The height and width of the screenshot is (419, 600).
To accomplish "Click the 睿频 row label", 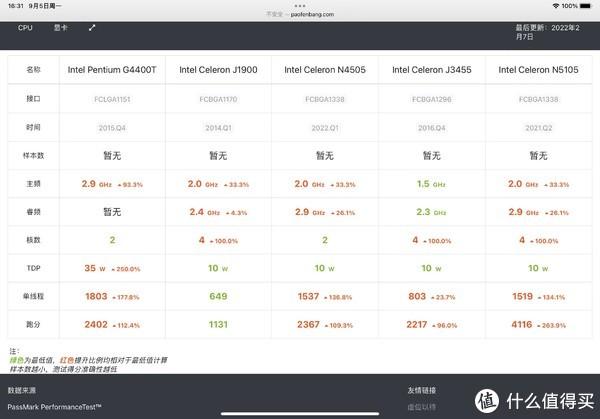I will point(33,212).
